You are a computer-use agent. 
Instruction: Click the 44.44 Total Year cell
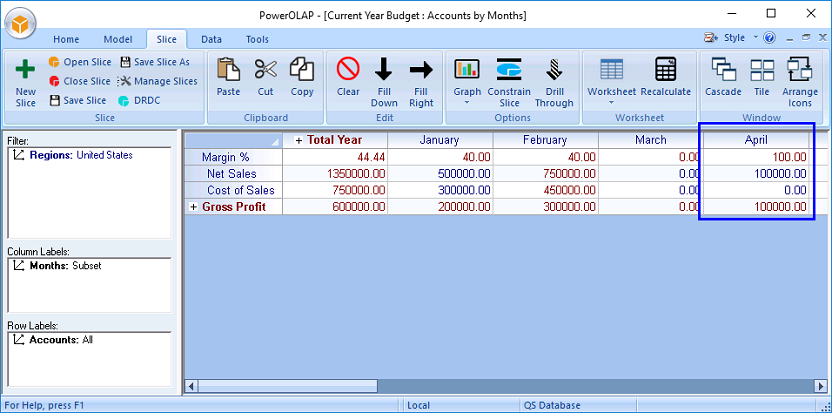[x=335, y=157]
